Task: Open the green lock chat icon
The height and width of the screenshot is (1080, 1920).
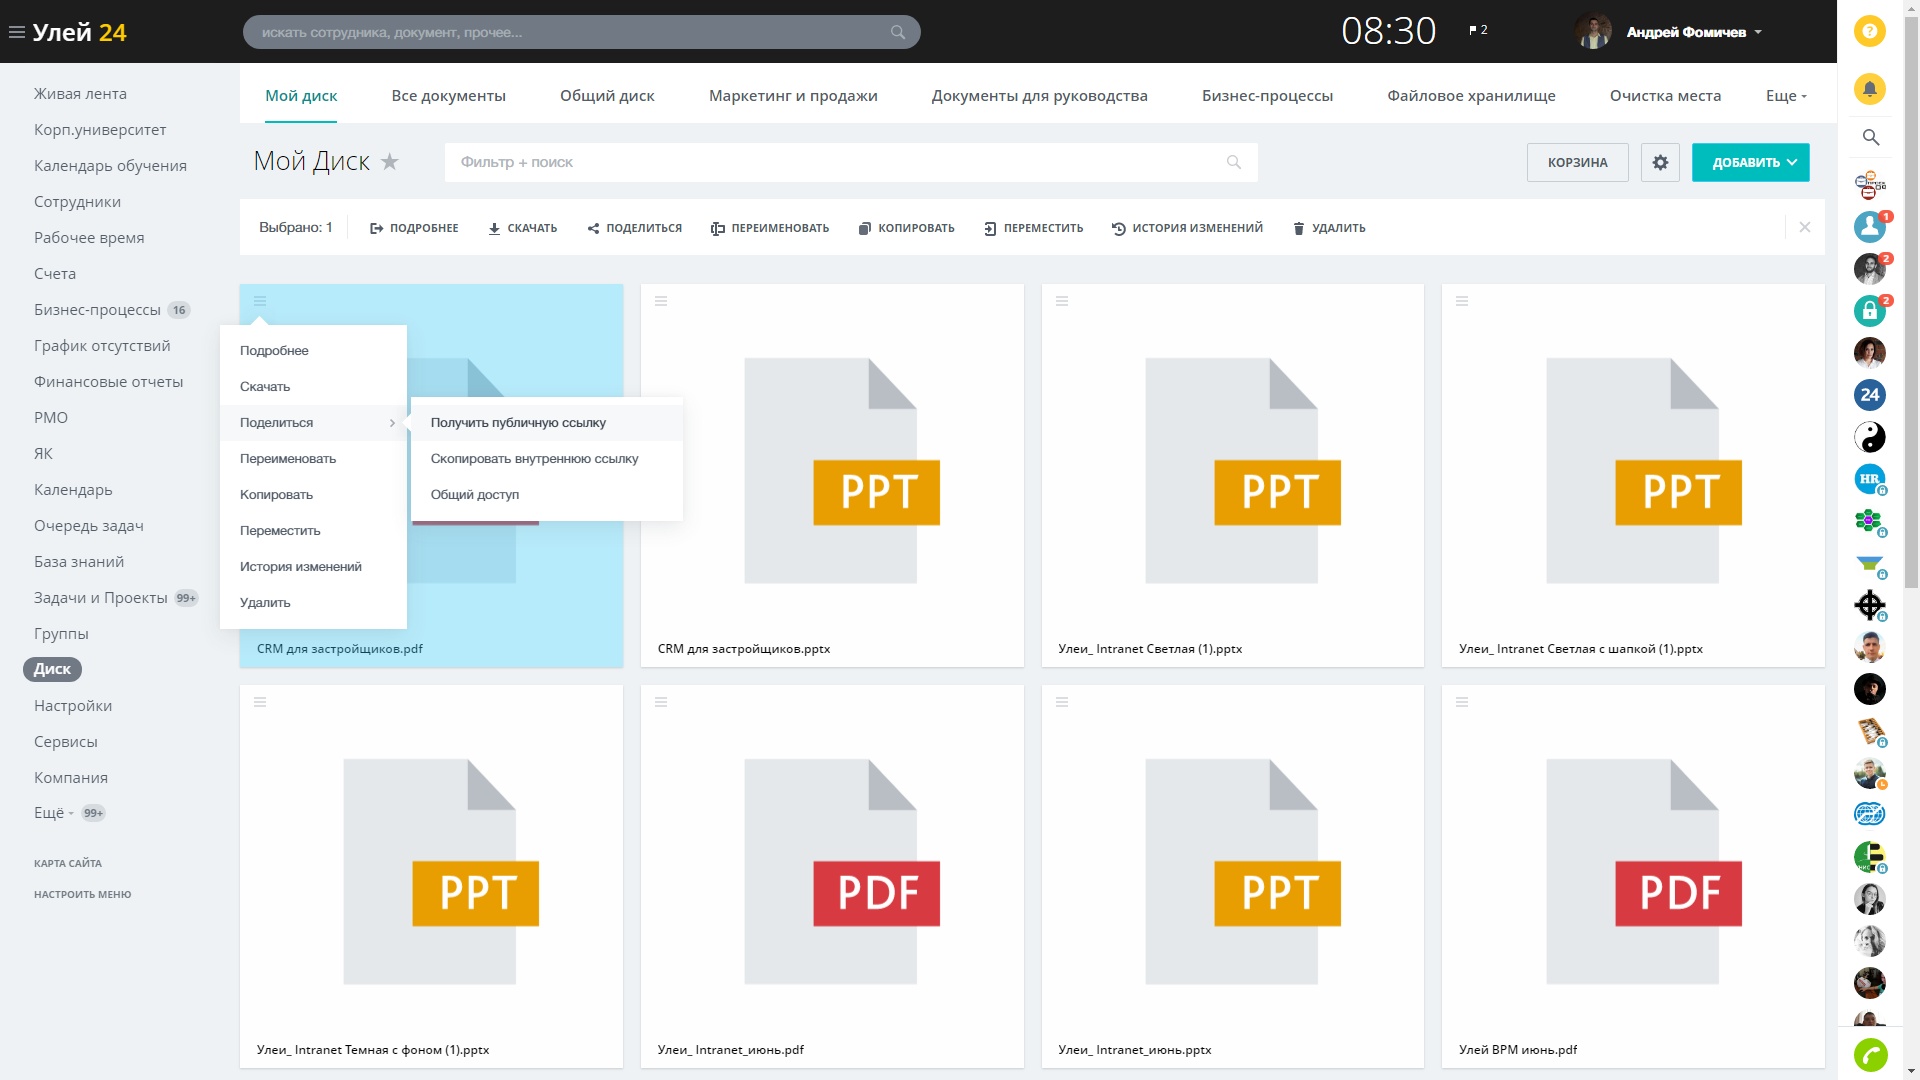Action: point(1869,311)
